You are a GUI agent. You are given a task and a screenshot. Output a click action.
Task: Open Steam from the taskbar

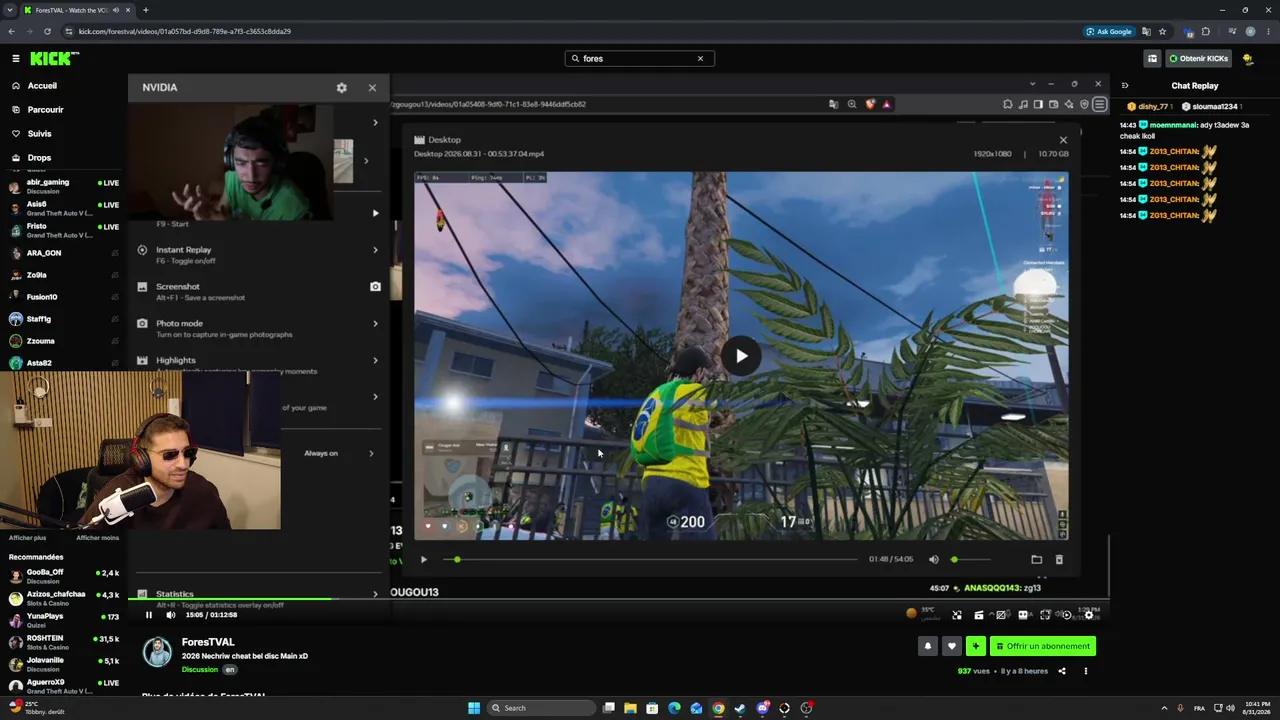click(x=740, y=708)
